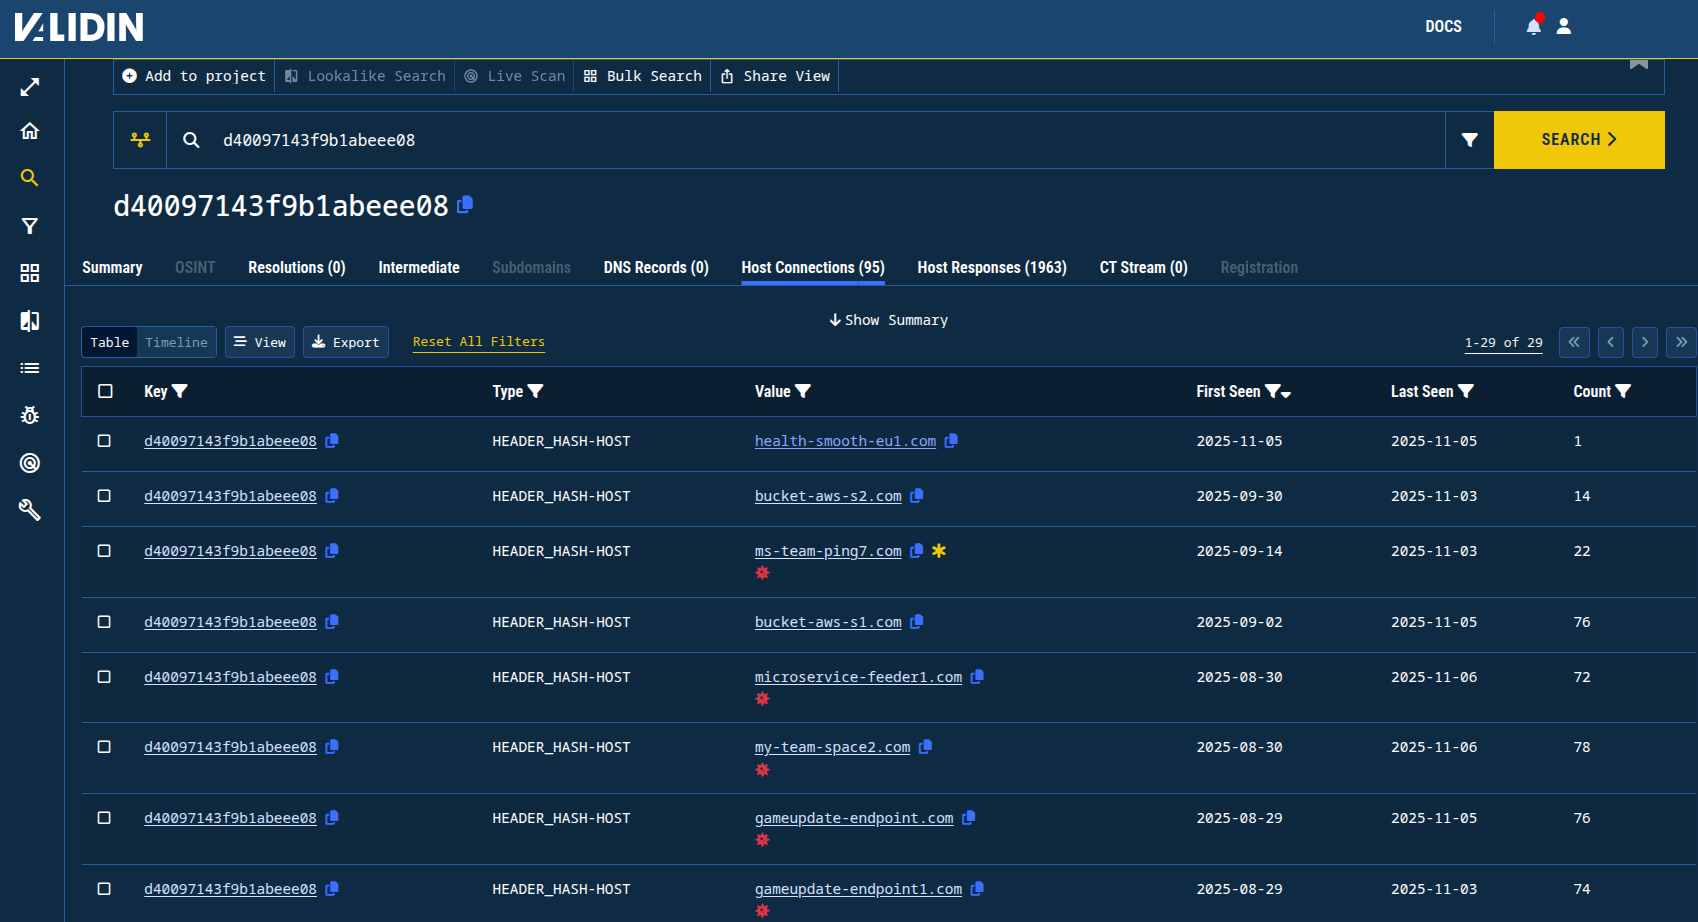
Task: Tick the checkbox beside the bucket-aws-s2.com row
Action: 105,496
